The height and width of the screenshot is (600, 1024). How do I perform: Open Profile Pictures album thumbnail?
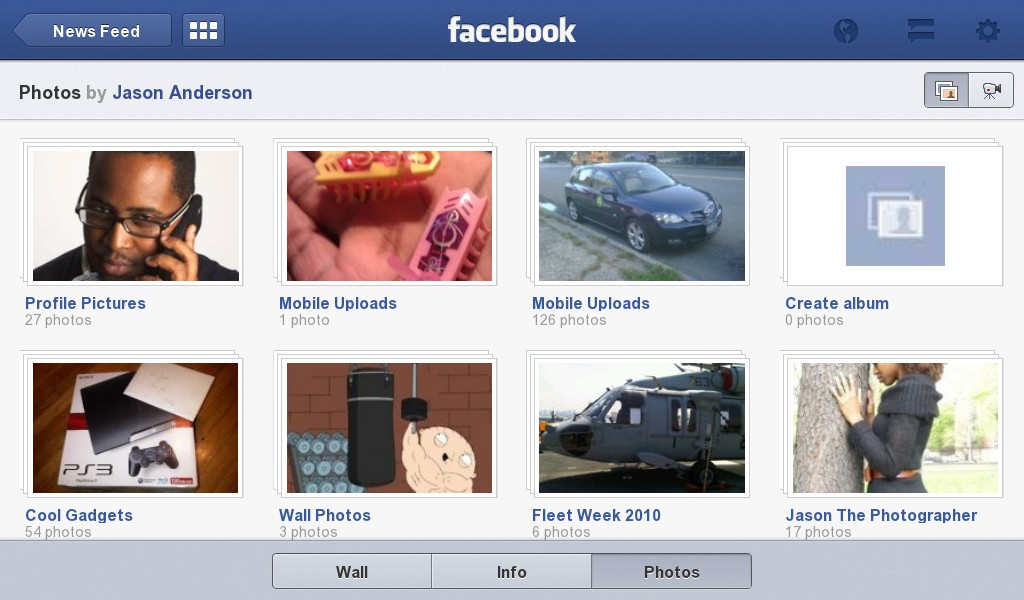coord(136,216)
